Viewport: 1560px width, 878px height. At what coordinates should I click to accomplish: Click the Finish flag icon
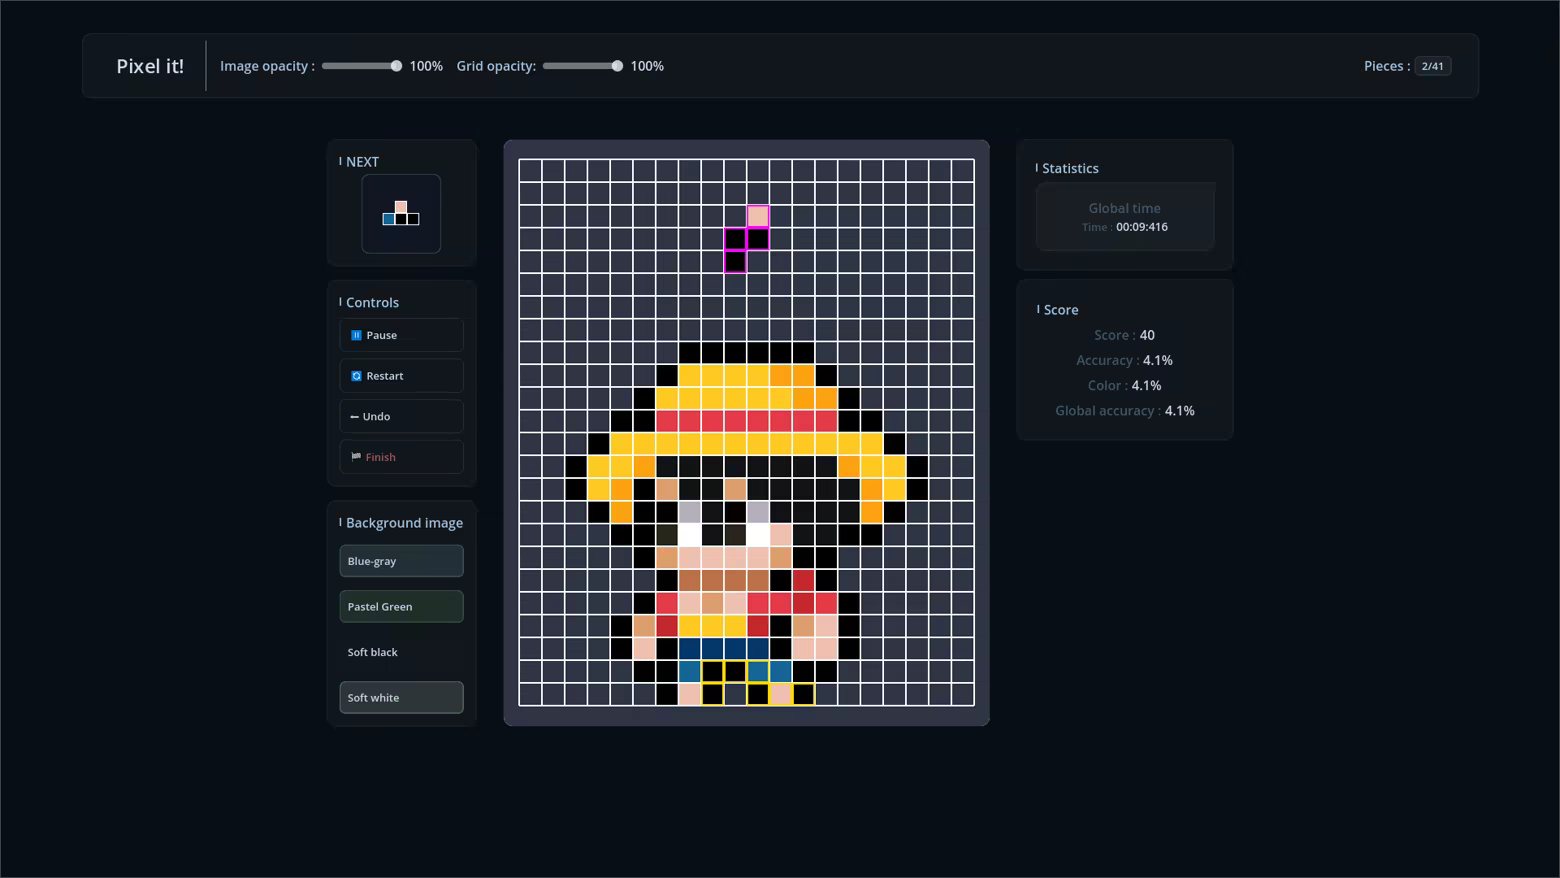click(356, 457)
